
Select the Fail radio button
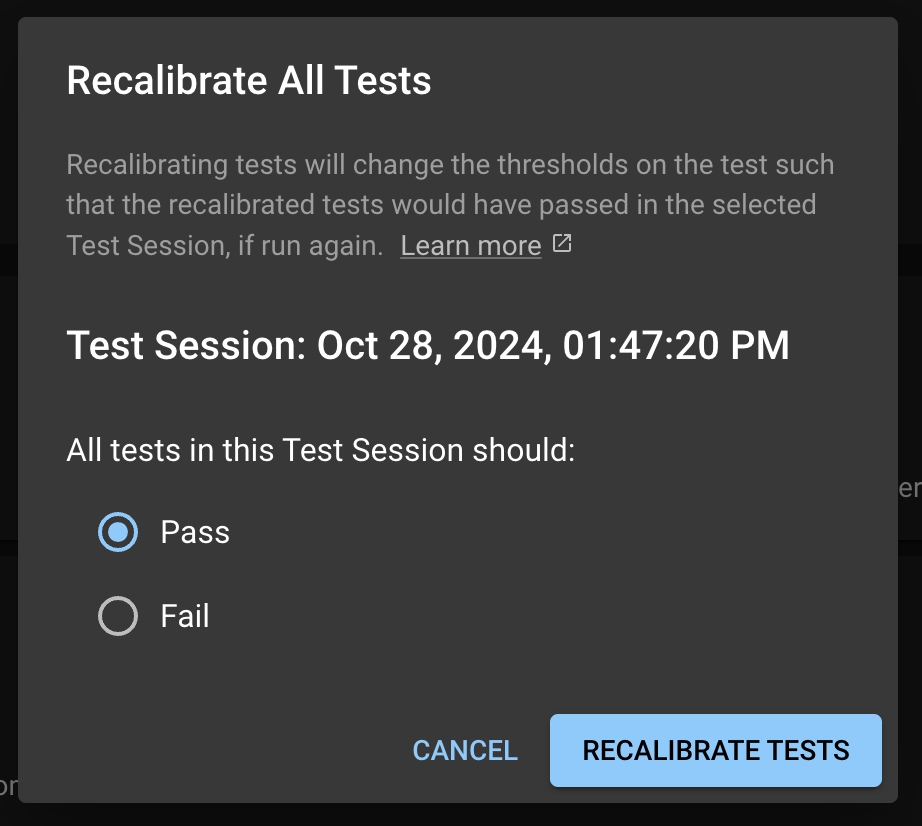(x=118, y=616)
